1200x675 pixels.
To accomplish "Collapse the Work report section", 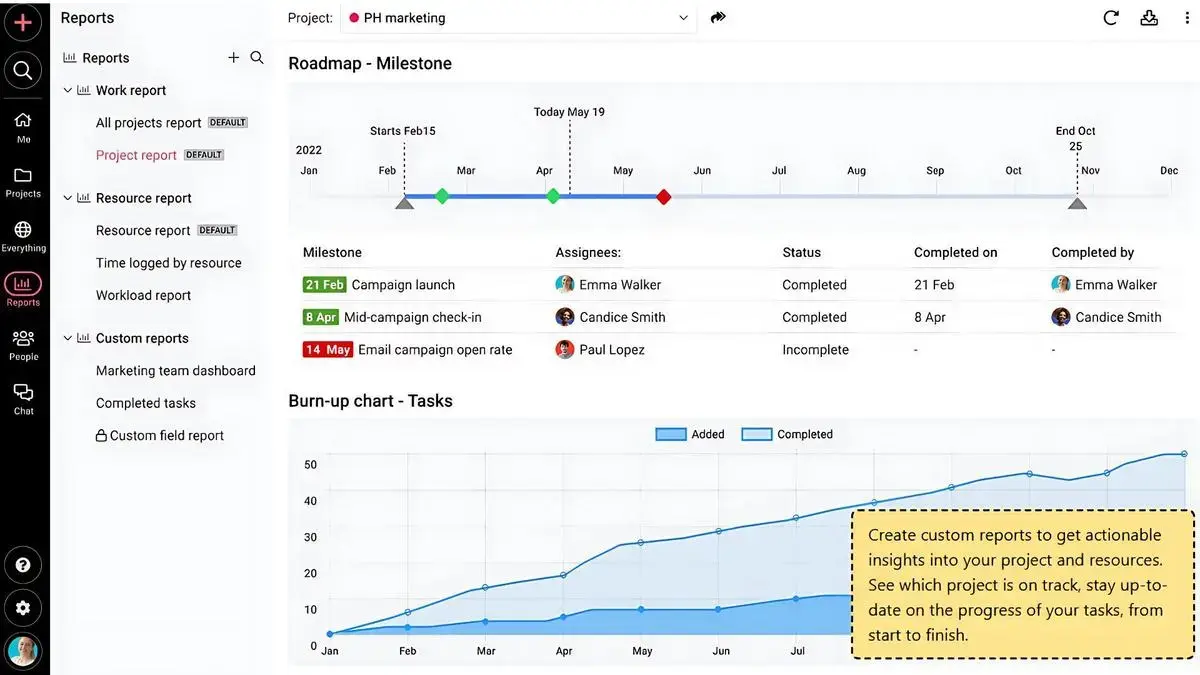I will (x=68, y=90).
